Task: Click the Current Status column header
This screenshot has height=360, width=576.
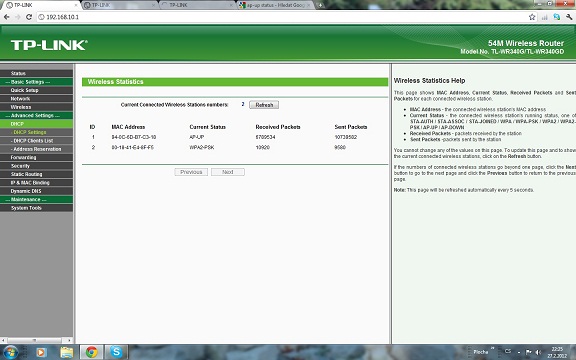Action: [208, 127]
